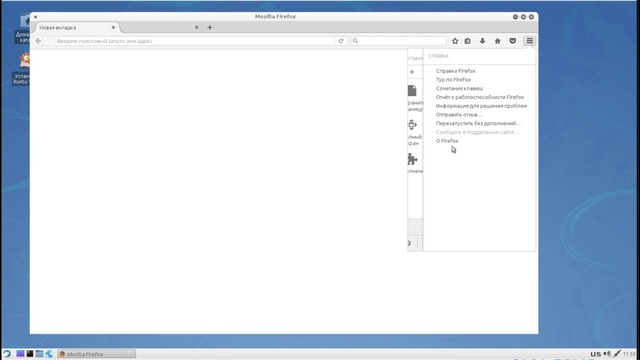The height and width of the screenshot is (360, 640).
Task: Open the volume speaker tray icon
Action: tap(607, 354)
